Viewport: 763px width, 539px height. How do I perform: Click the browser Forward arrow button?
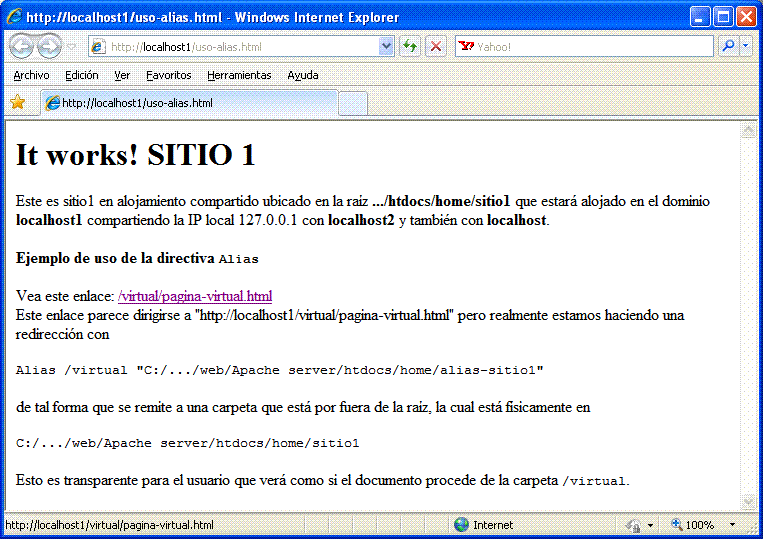(x=48, y=47)
